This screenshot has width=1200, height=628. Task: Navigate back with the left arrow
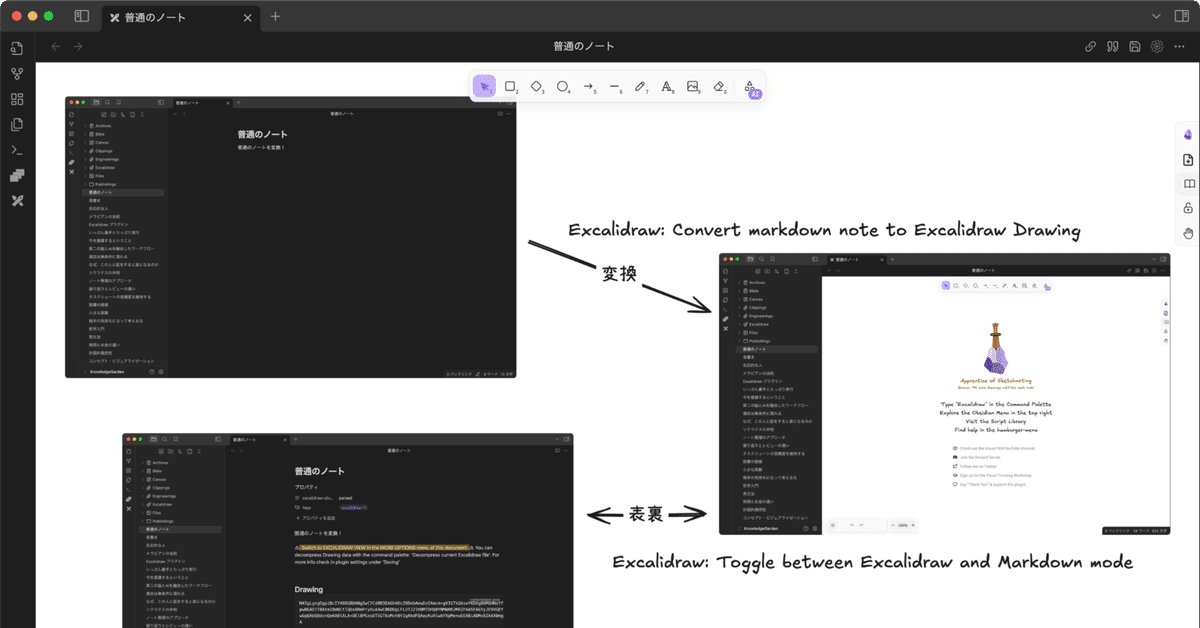coord(56,46)
